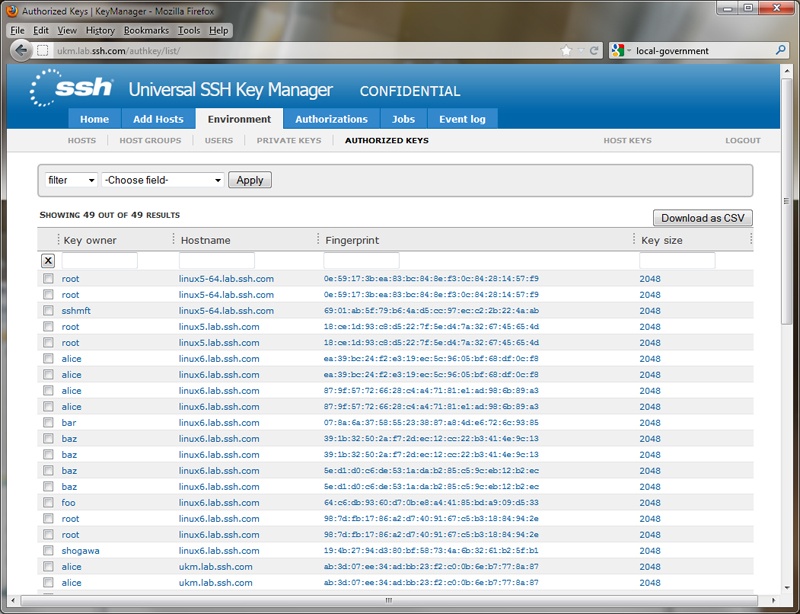Open the Add Hosts tab
Image resolution: width=800 pixels, height=614 pixels.
point(158,119)
